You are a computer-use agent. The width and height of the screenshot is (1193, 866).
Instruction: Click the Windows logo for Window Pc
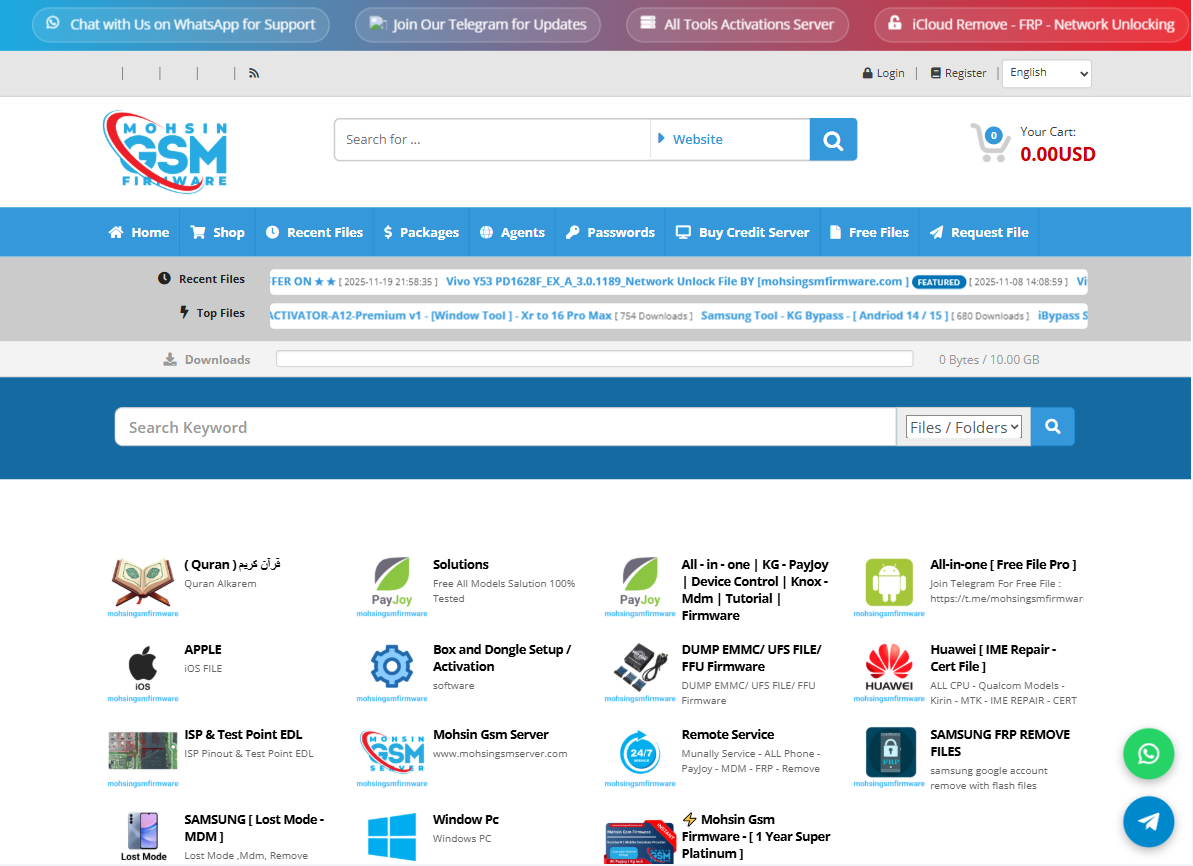[x=391, y=837]
